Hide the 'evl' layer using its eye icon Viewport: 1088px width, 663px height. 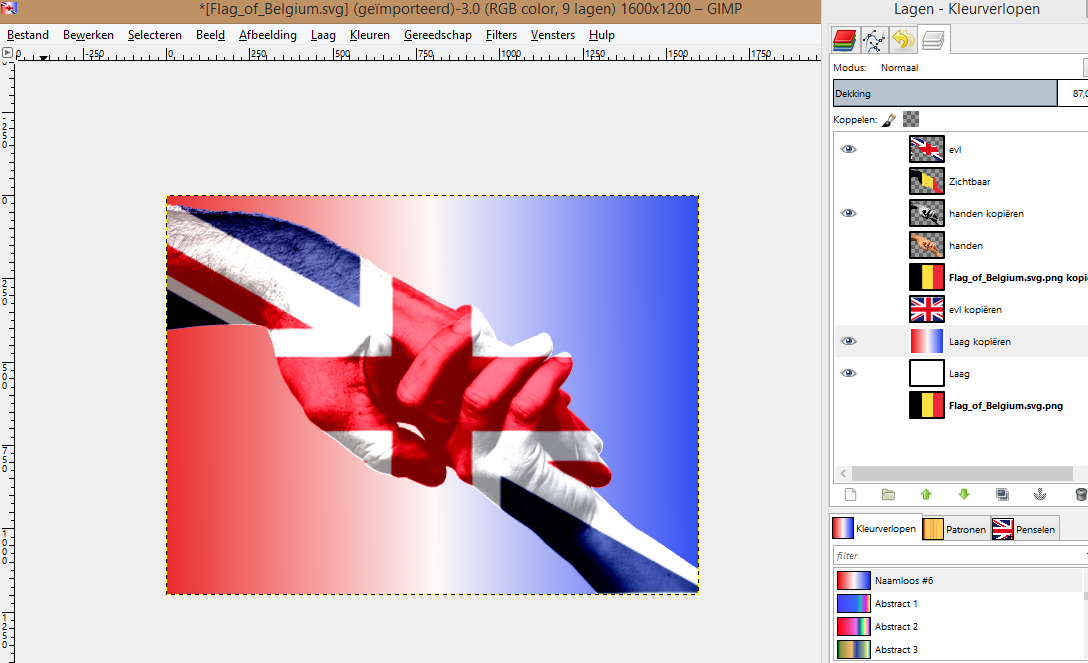[x=849, y=149]
